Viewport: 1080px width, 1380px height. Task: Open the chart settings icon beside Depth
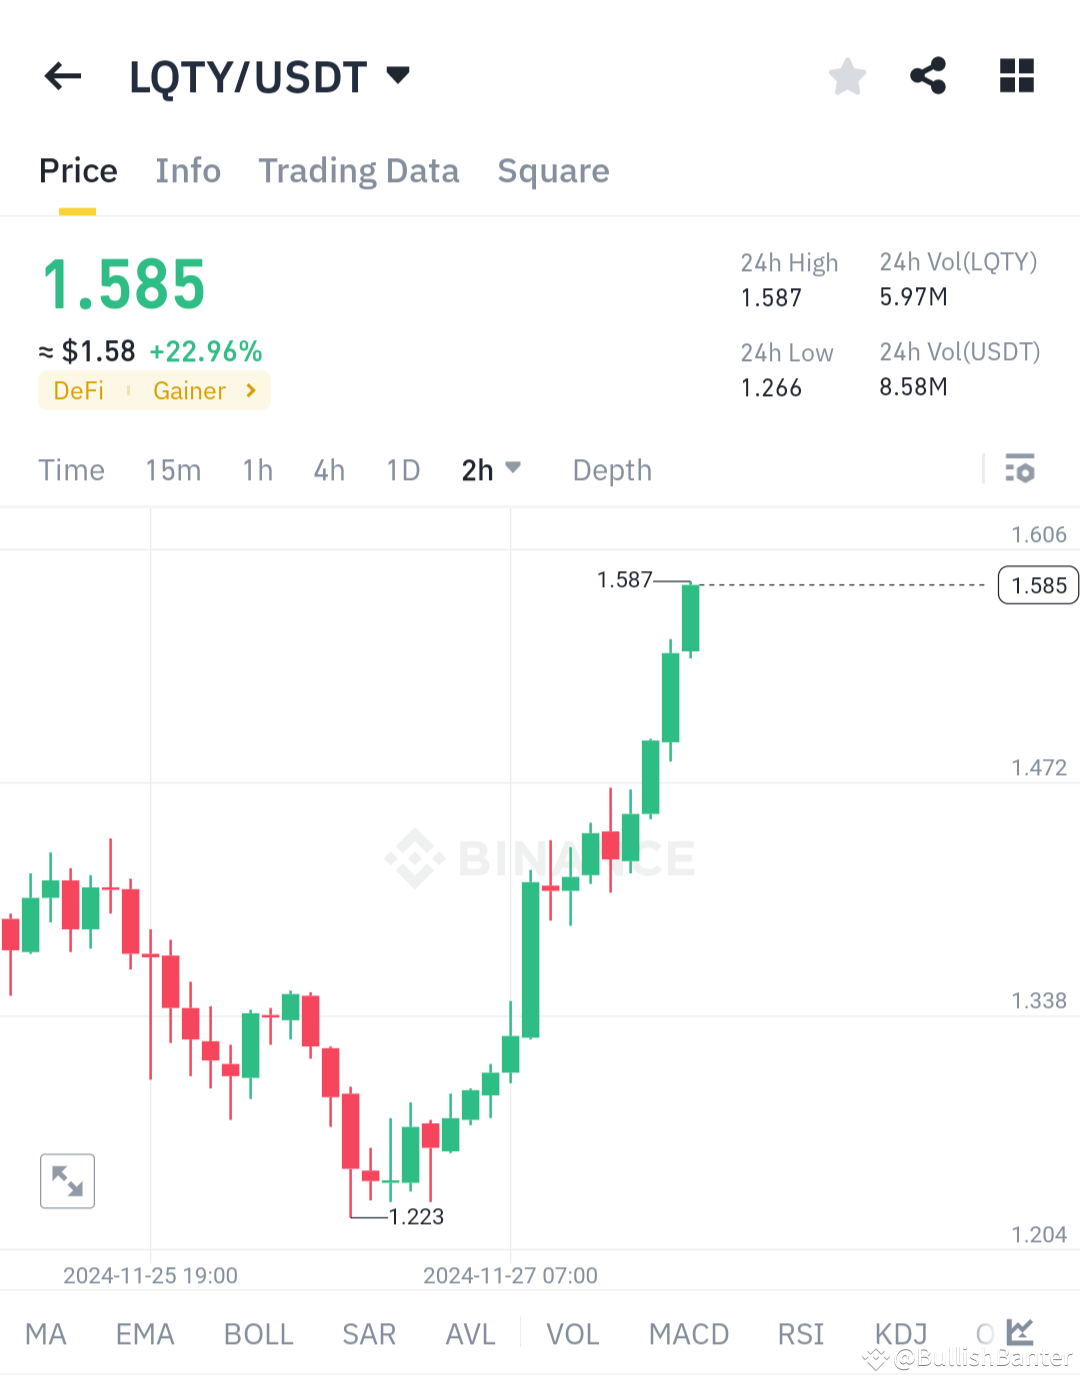click(x=1019, y=469)
